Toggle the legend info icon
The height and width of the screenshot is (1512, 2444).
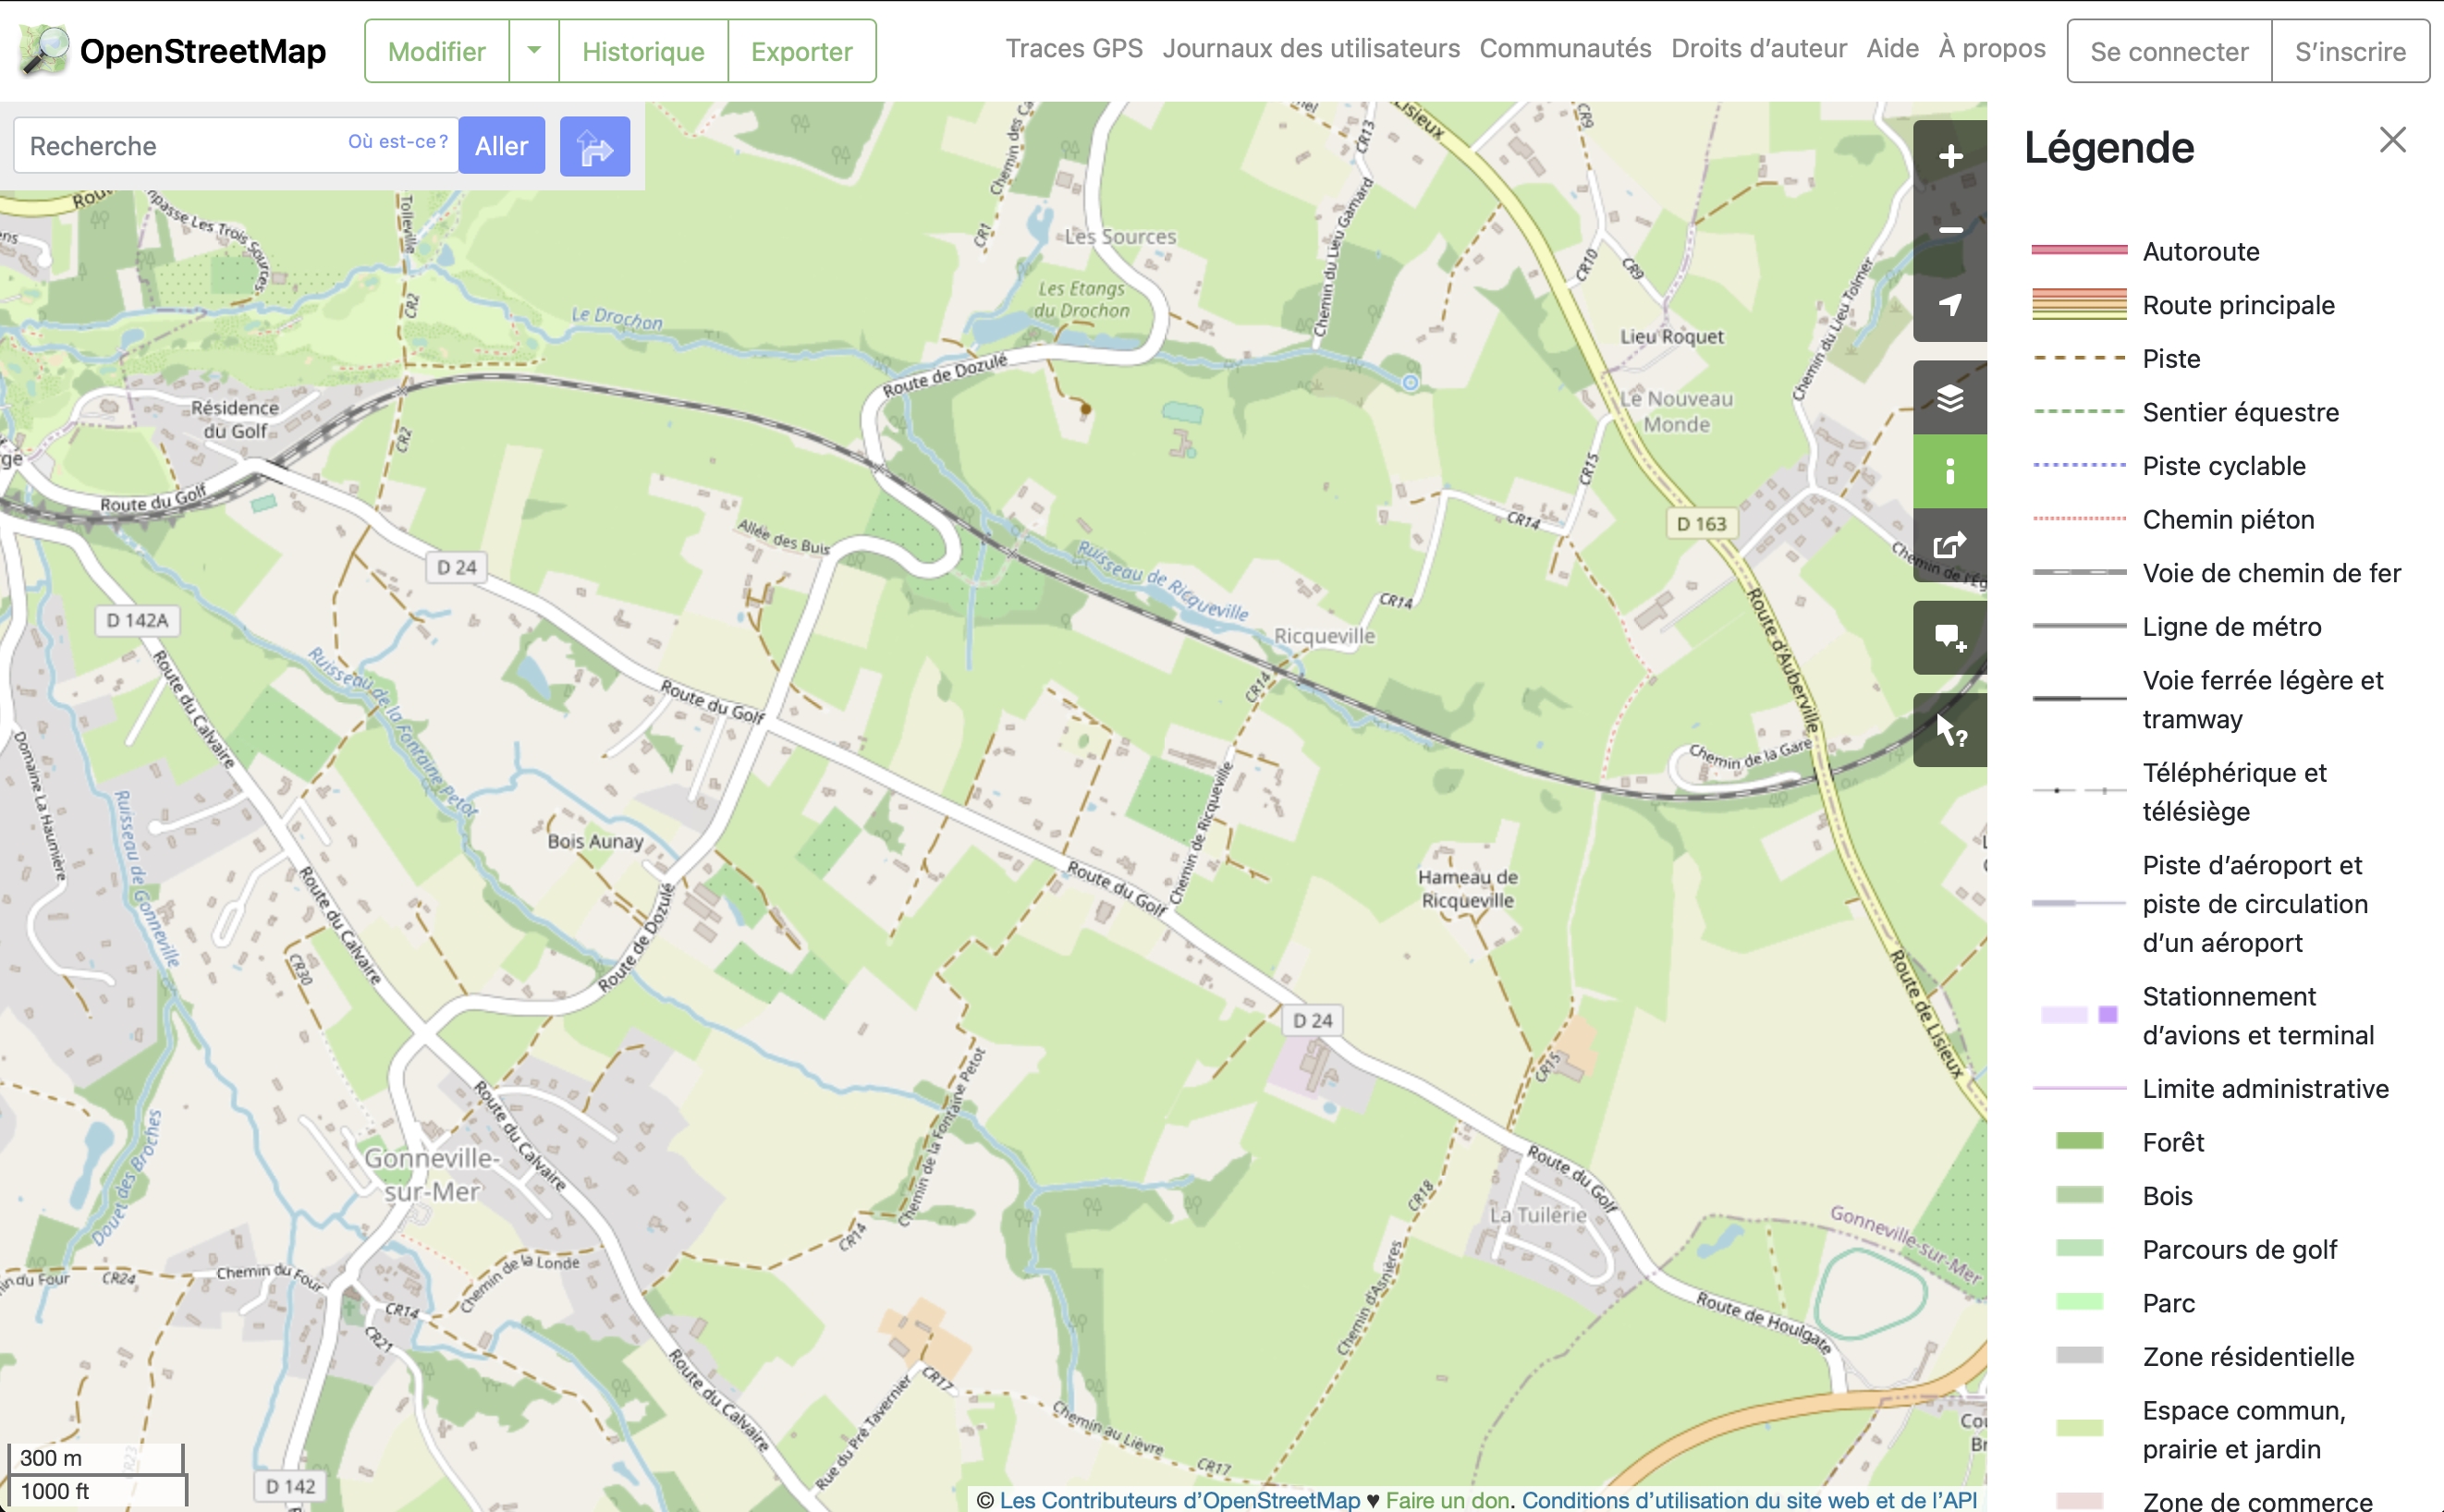(x=1949, y=472)
